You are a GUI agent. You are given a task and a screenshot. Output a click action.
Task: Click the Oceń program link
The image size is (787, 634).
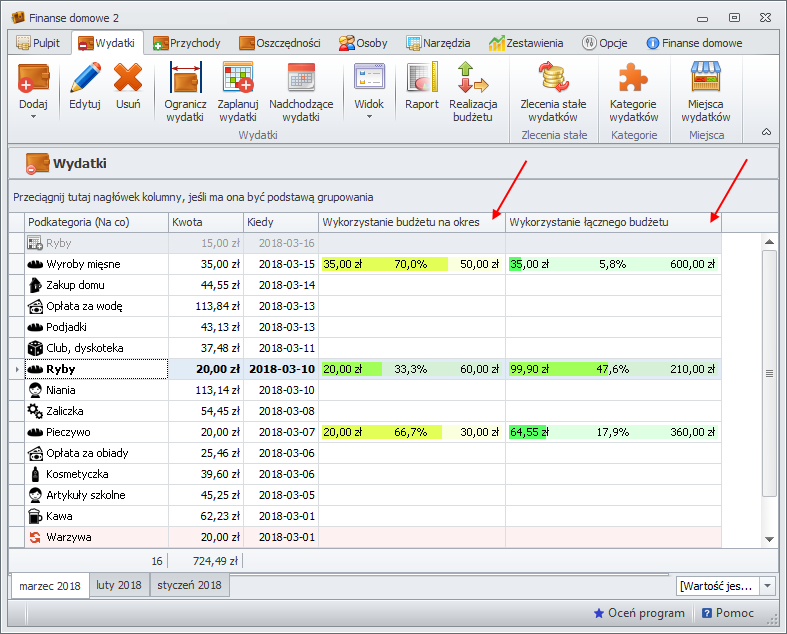click(x=639, y=613)
